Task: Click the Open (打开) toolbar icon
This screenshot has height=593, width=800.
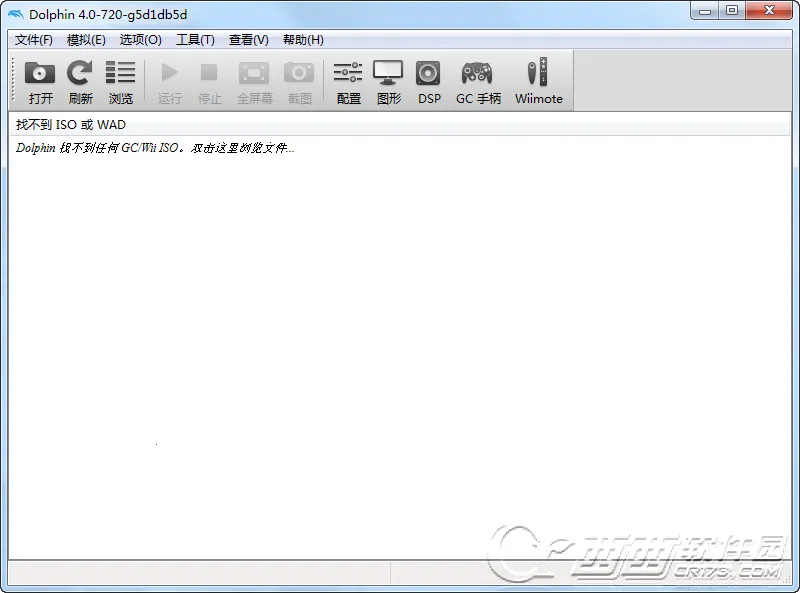Action: tap(40, 74)
